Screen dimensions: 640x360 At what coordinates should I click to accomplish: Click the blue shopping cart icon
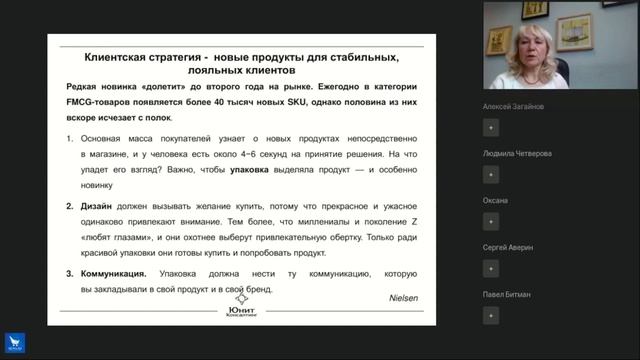[x=15, y=342]
